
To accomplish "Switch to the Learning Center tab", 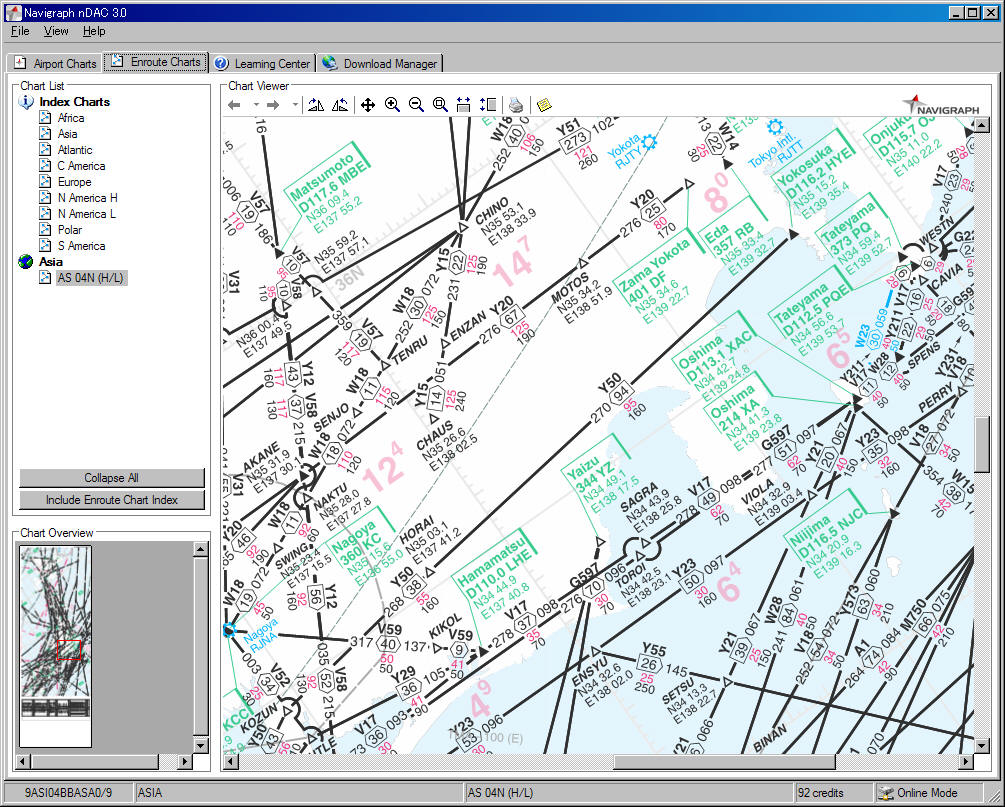I will (263, 63).
